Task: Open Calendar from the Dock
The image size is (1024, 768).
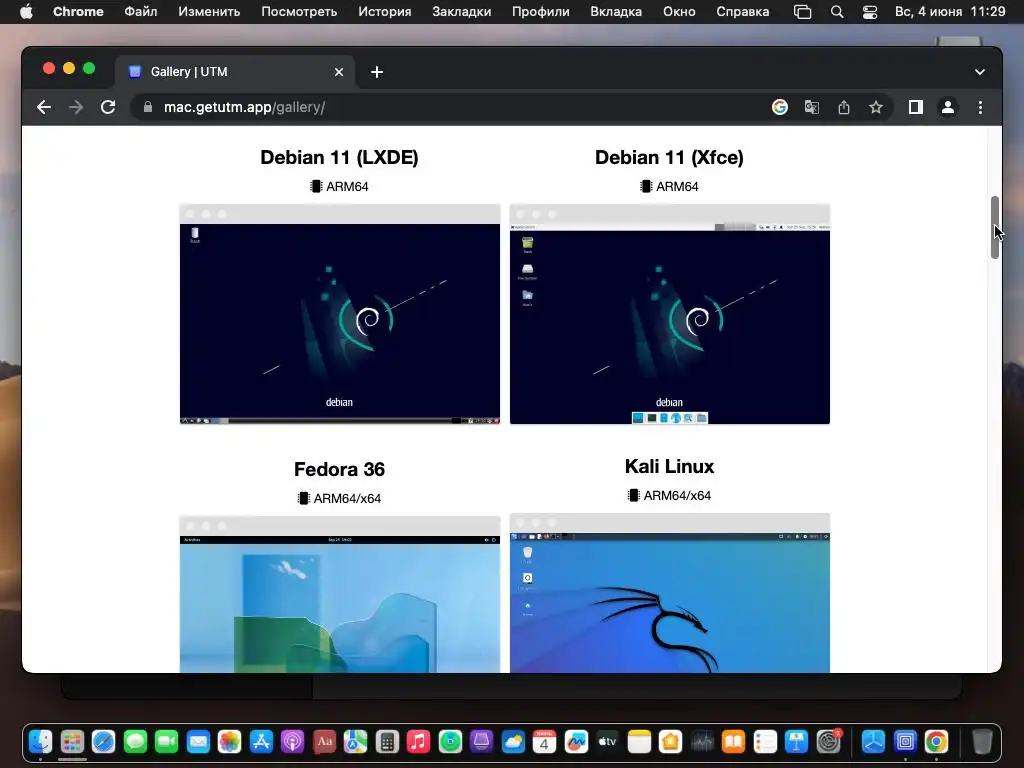Action: (x=544, y=741)
